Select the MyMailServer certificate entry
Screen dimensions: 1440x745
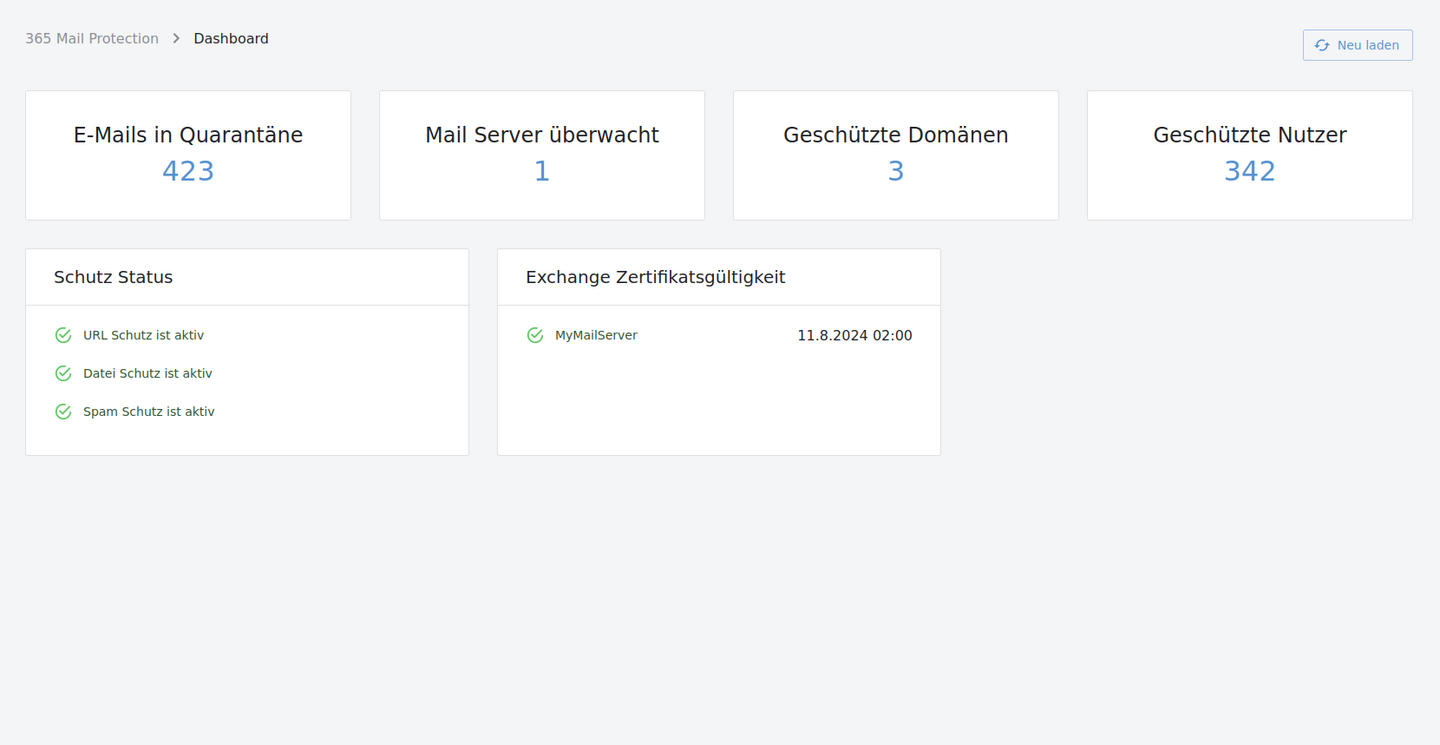[596, 335]
